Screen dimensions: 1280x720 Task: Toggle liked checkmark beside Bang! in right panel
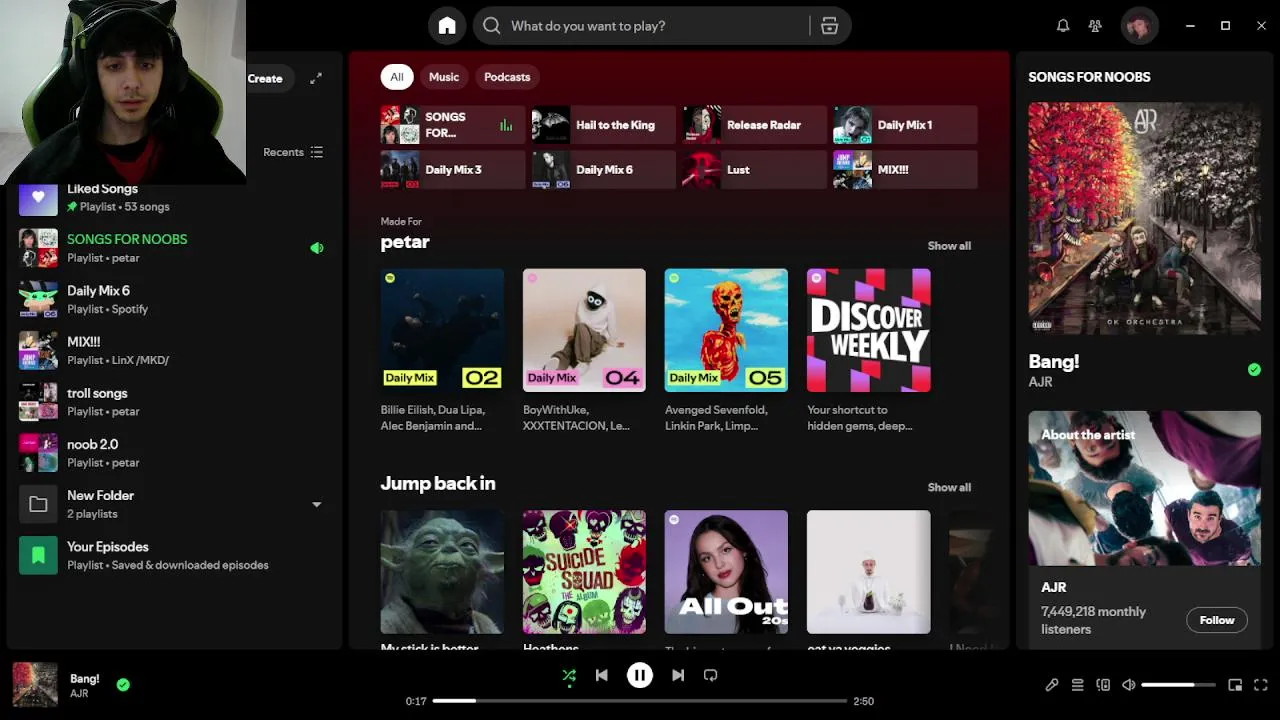tap(1254, 370)
